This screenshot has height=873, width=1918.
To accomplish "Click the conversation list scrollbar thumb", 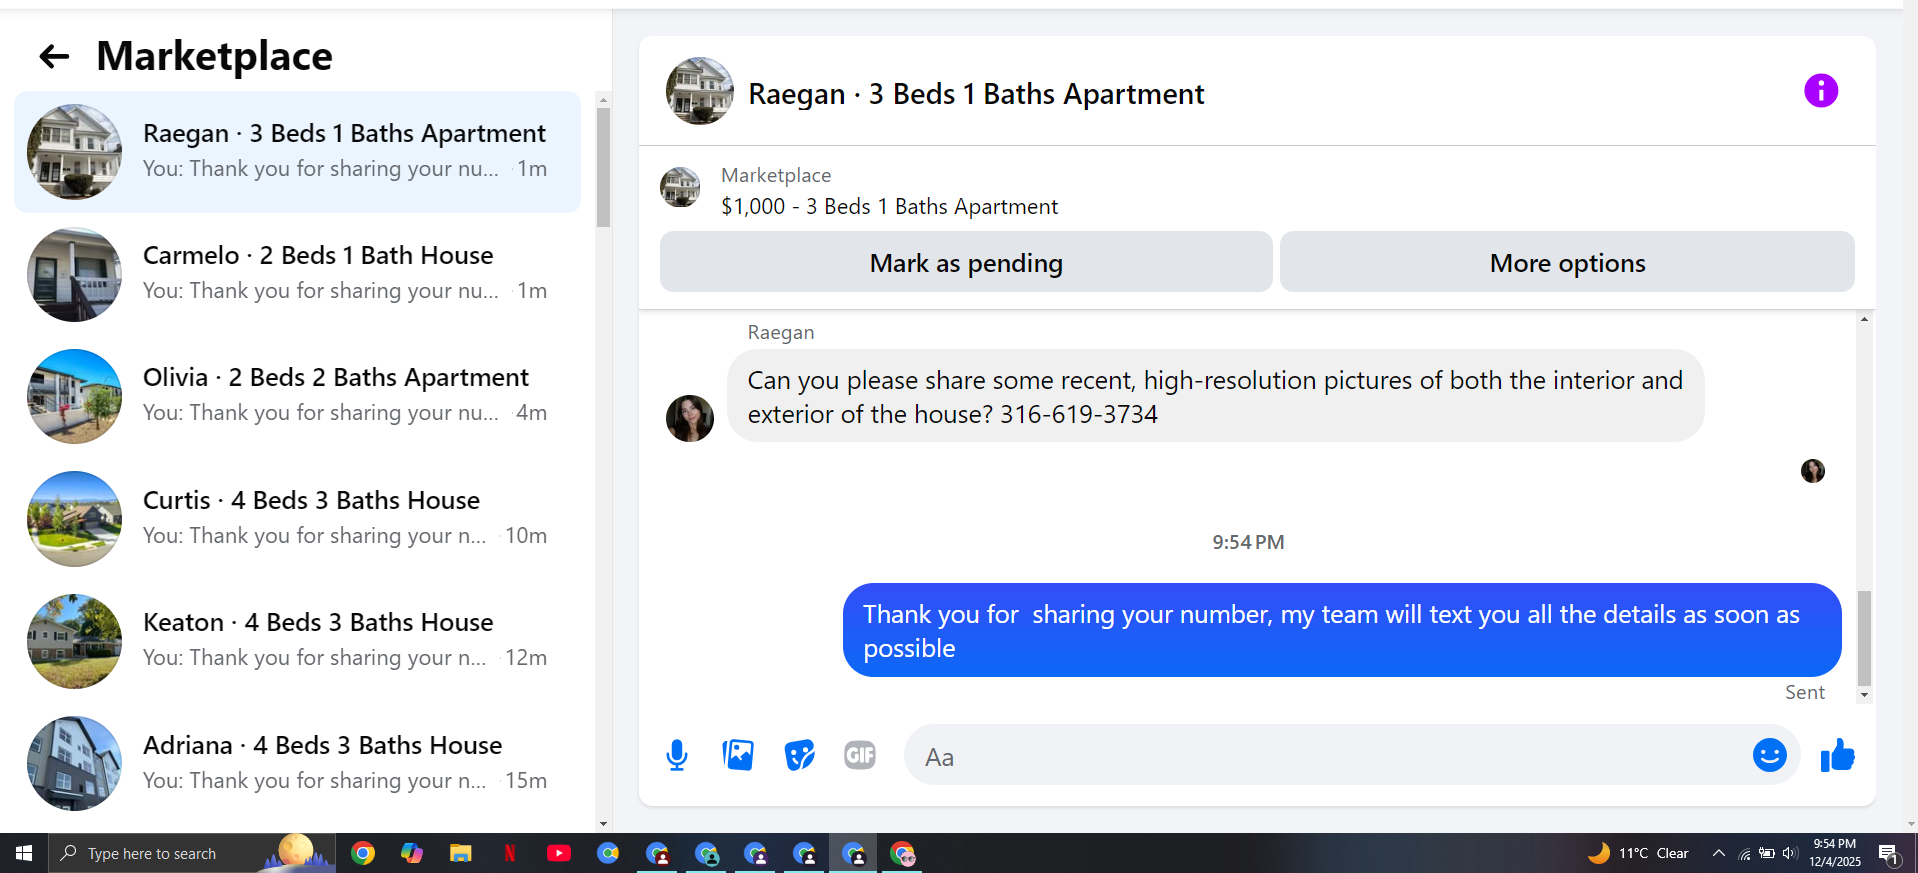I will click(x=603, y=167).
